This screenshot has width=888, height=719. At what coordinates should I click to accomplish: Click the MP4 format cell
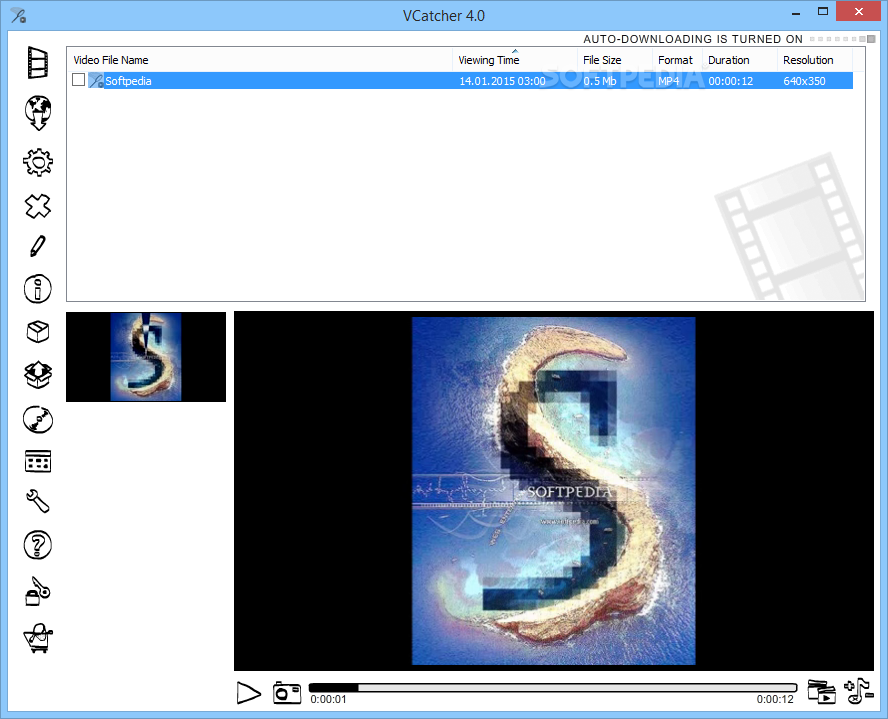coord(668,81)
